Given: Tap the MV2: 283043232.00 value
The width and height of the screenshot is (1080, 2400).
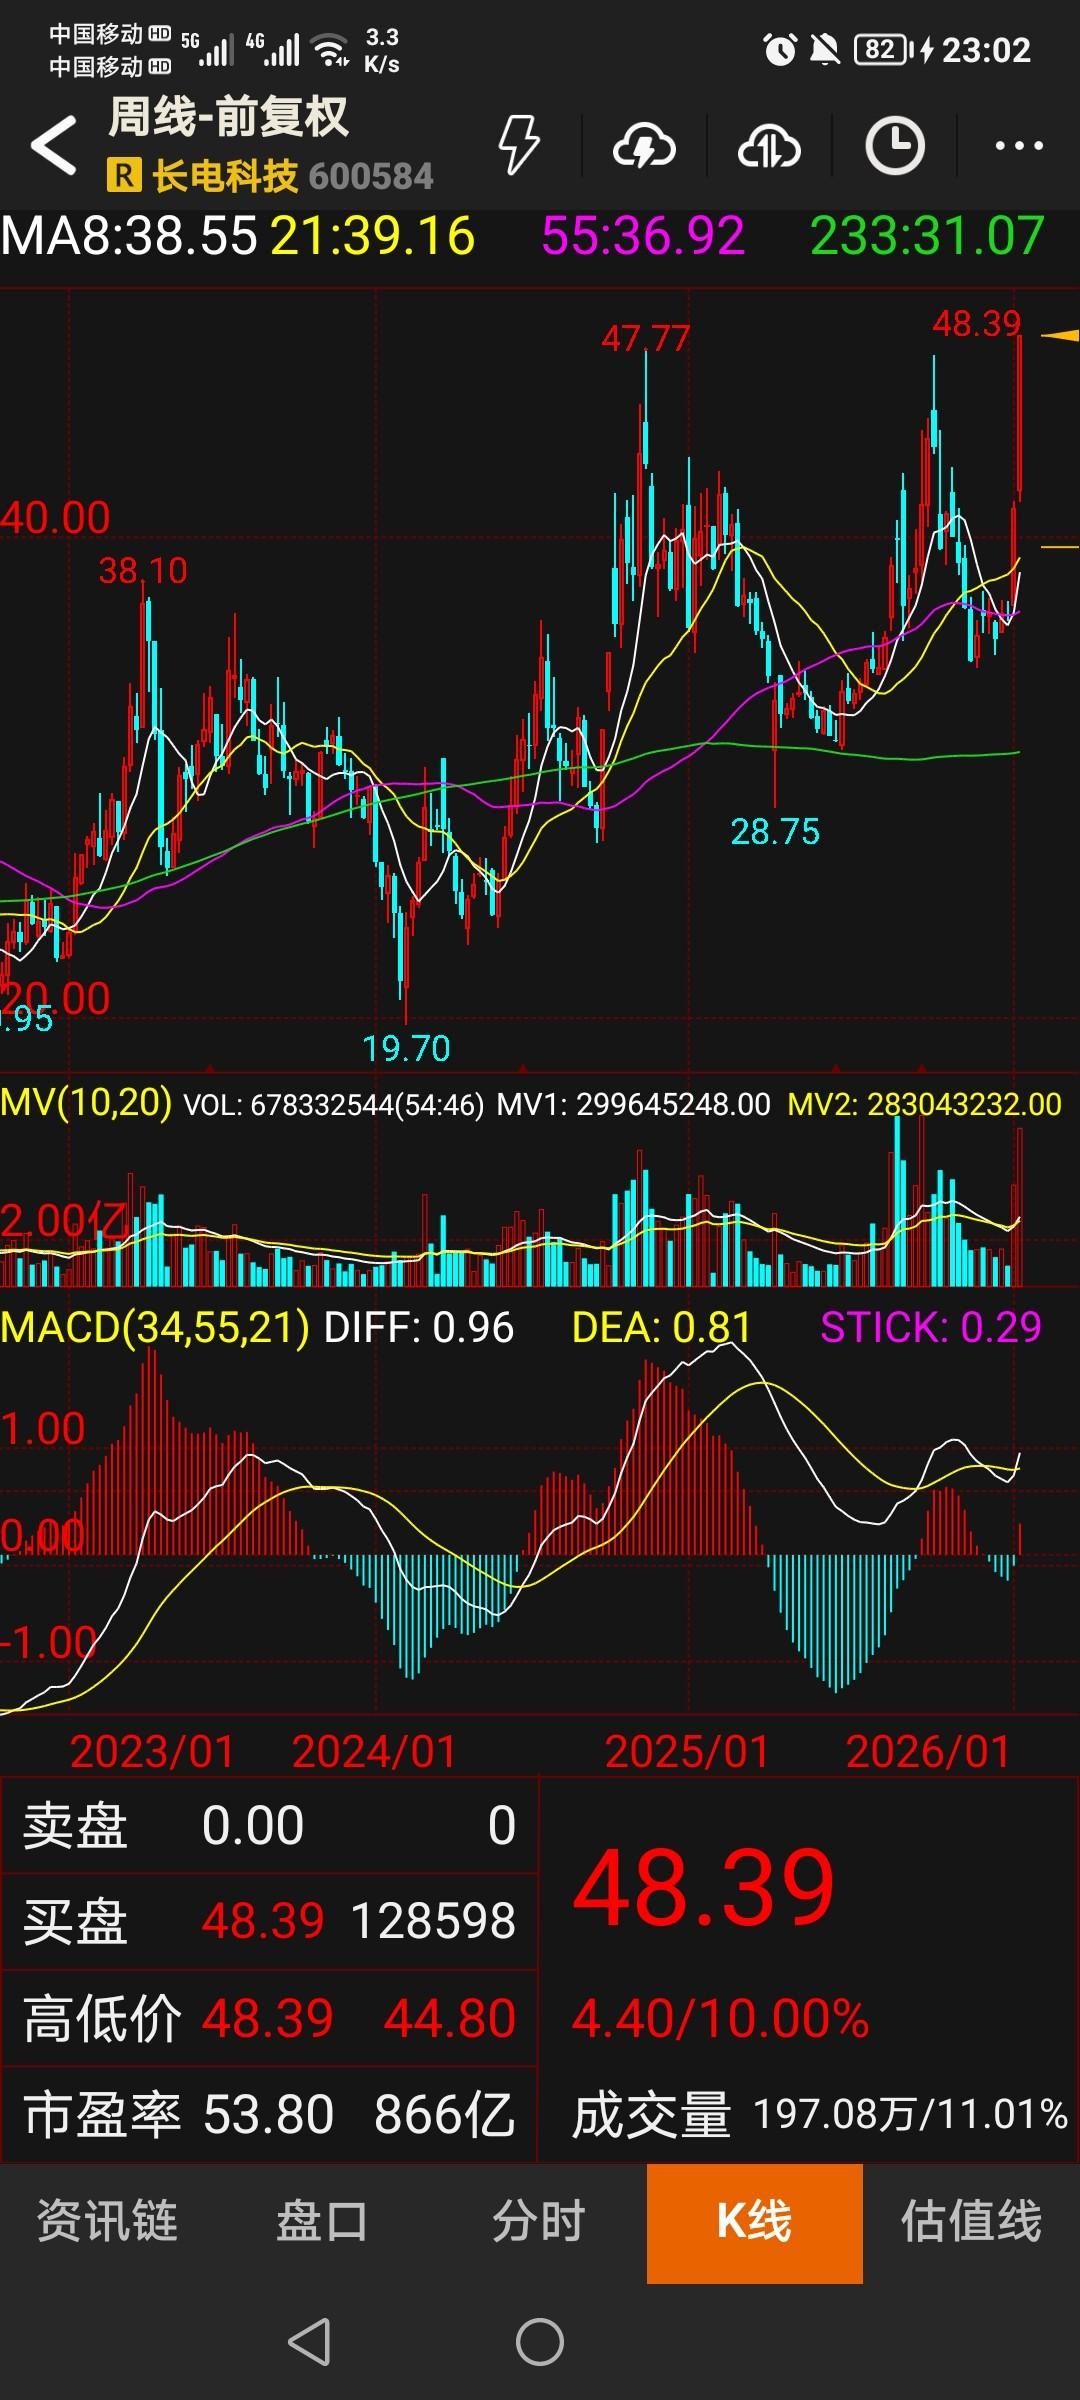Looking at the screenshot, I should coord(925,1104).
